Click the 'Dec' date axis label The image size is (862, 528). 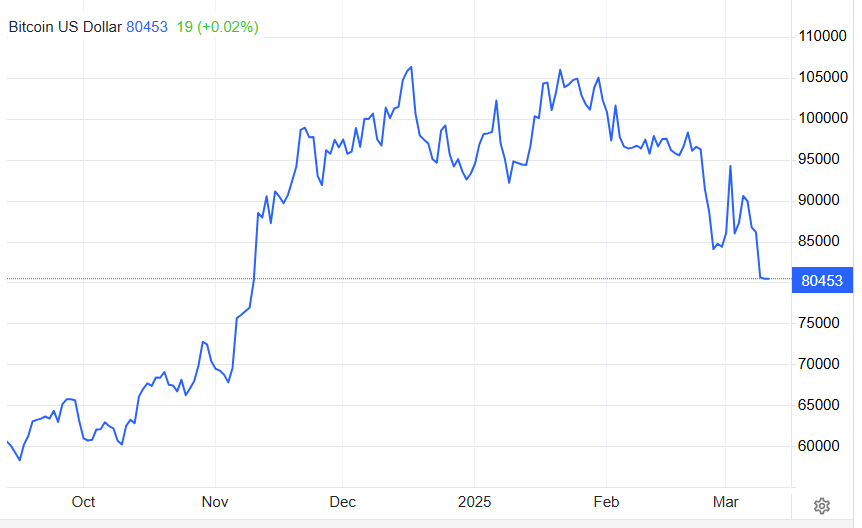tap(342, 502)
